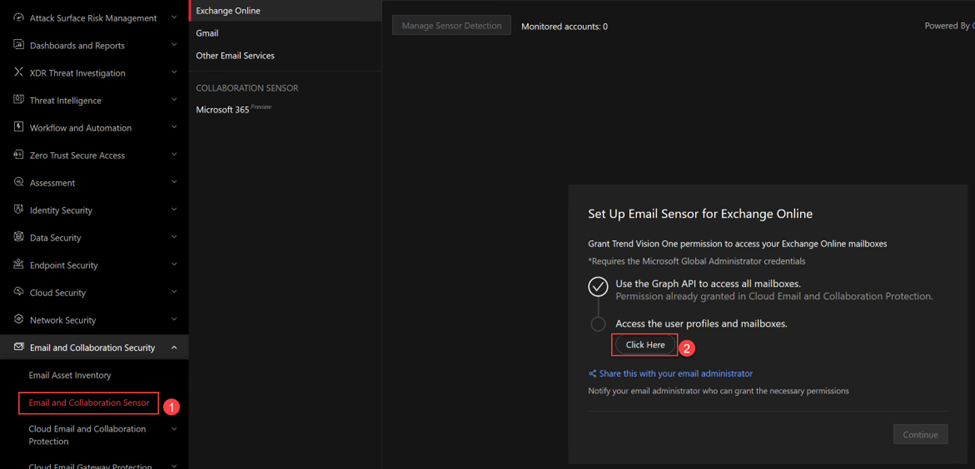Click 'Permission already granted' note text
Screen dimensions: 975x469
(x=774, y=297)
